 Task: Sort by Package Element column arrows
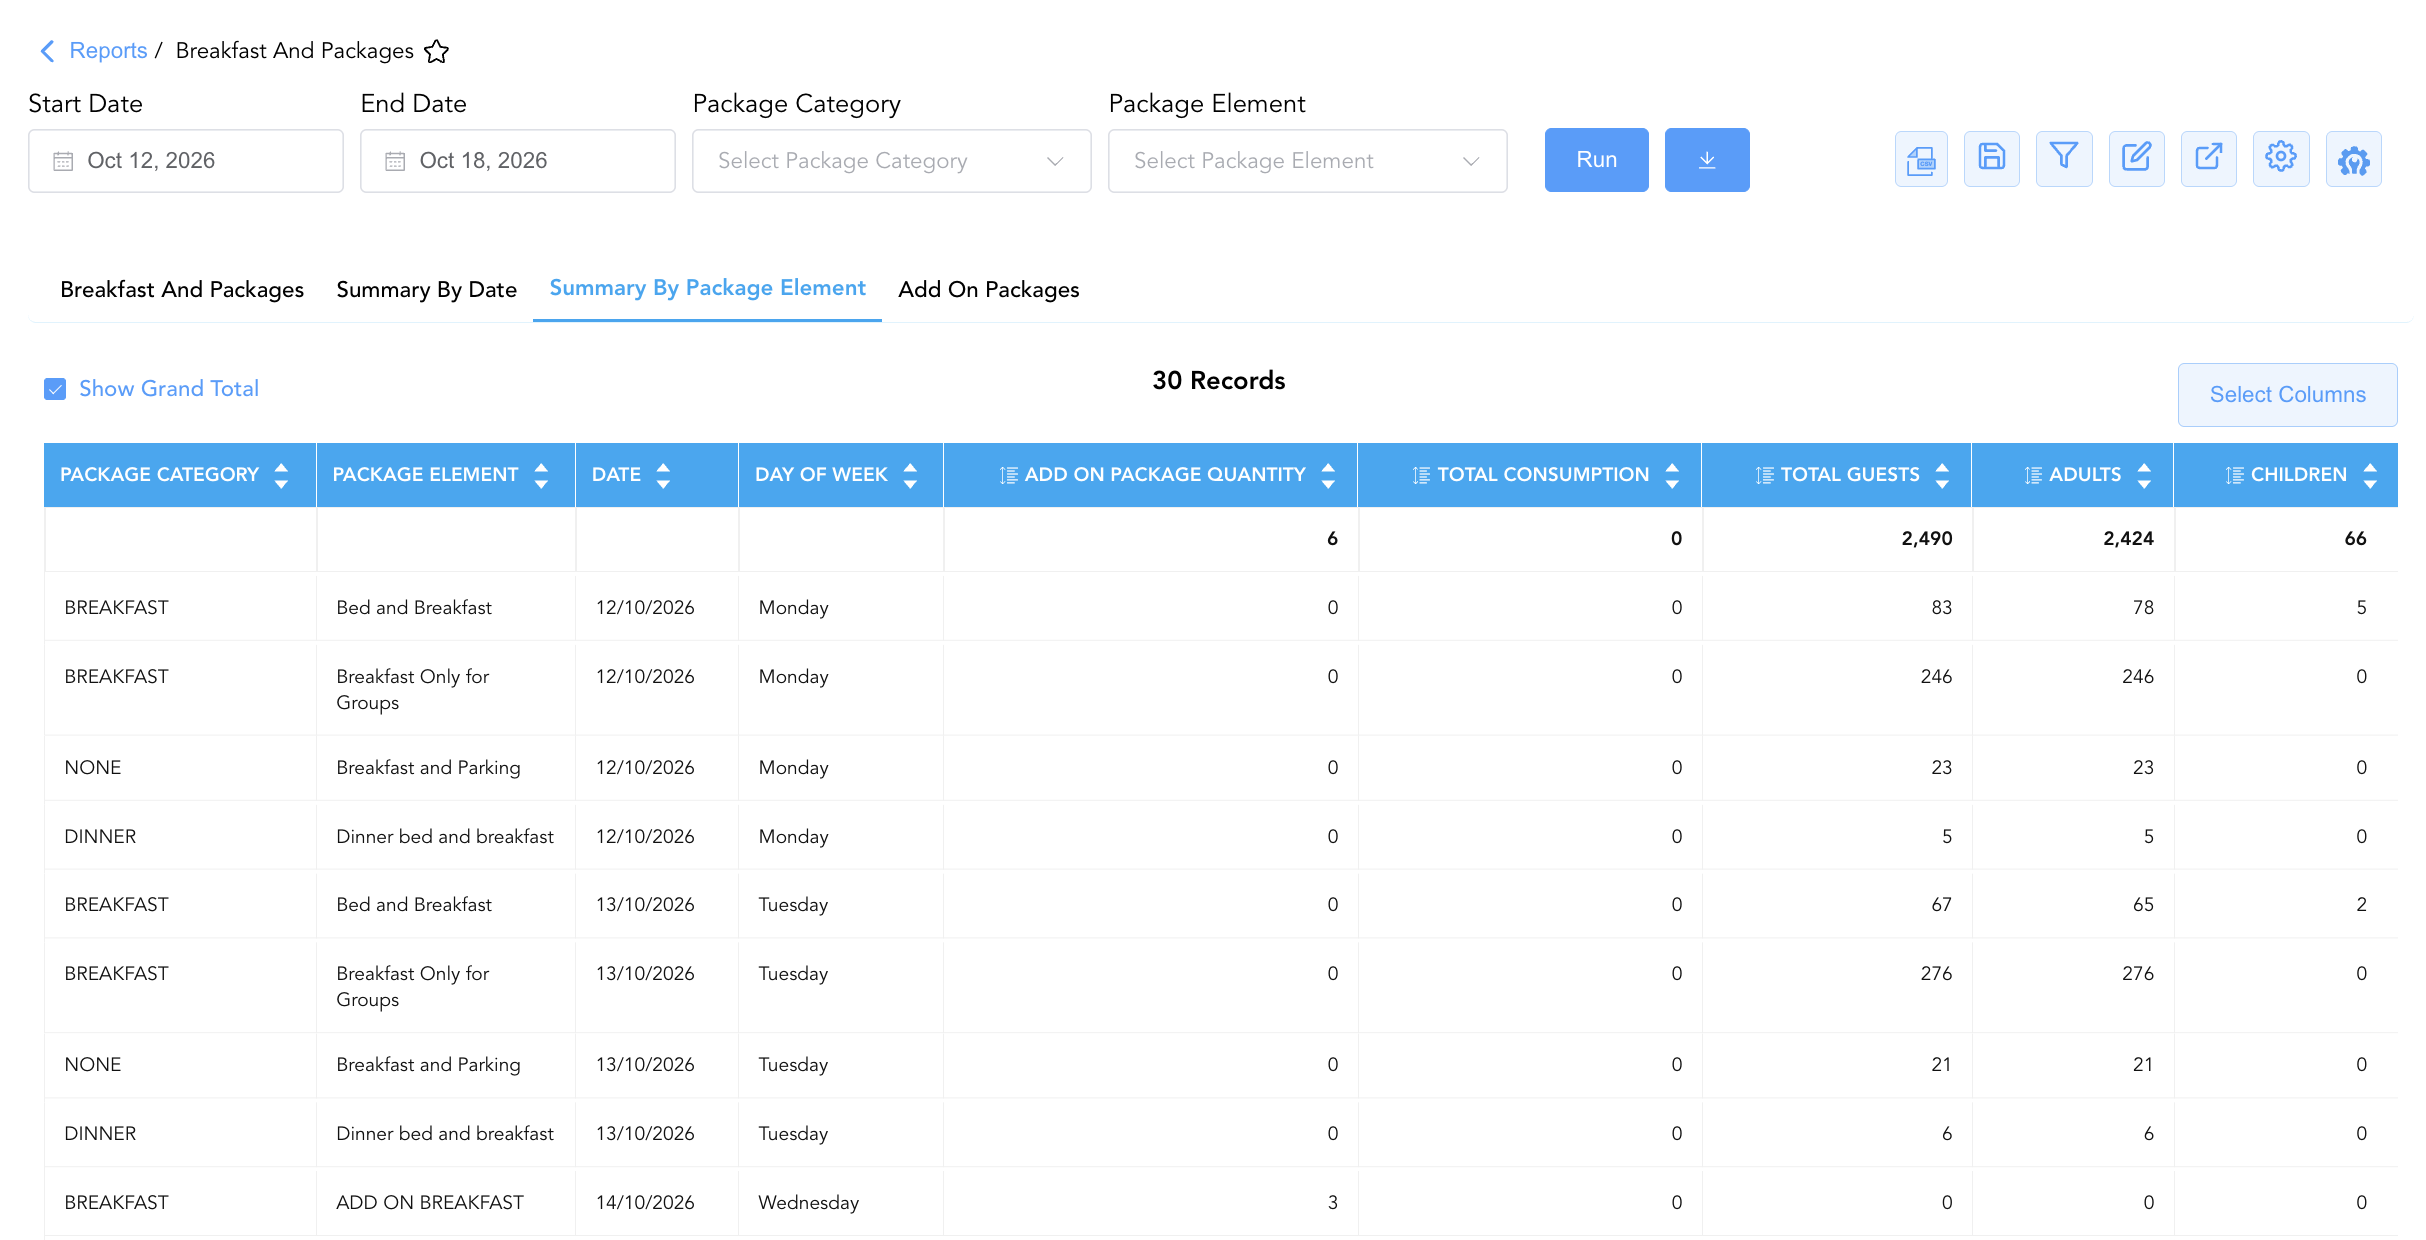[x=541, y=475]
